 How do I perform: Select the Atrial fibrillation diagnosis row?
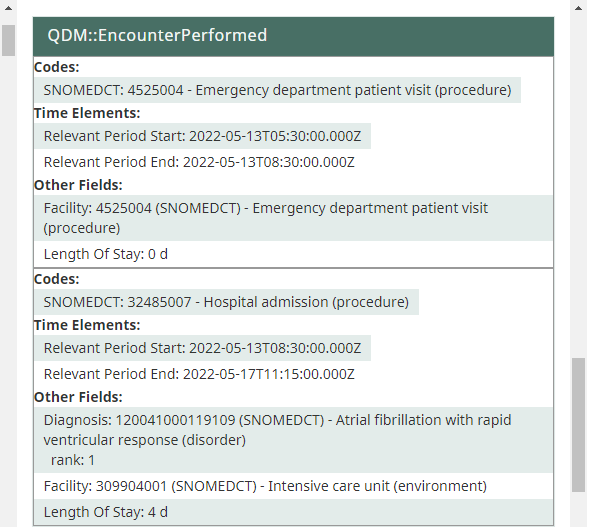(x=293, y=440)
